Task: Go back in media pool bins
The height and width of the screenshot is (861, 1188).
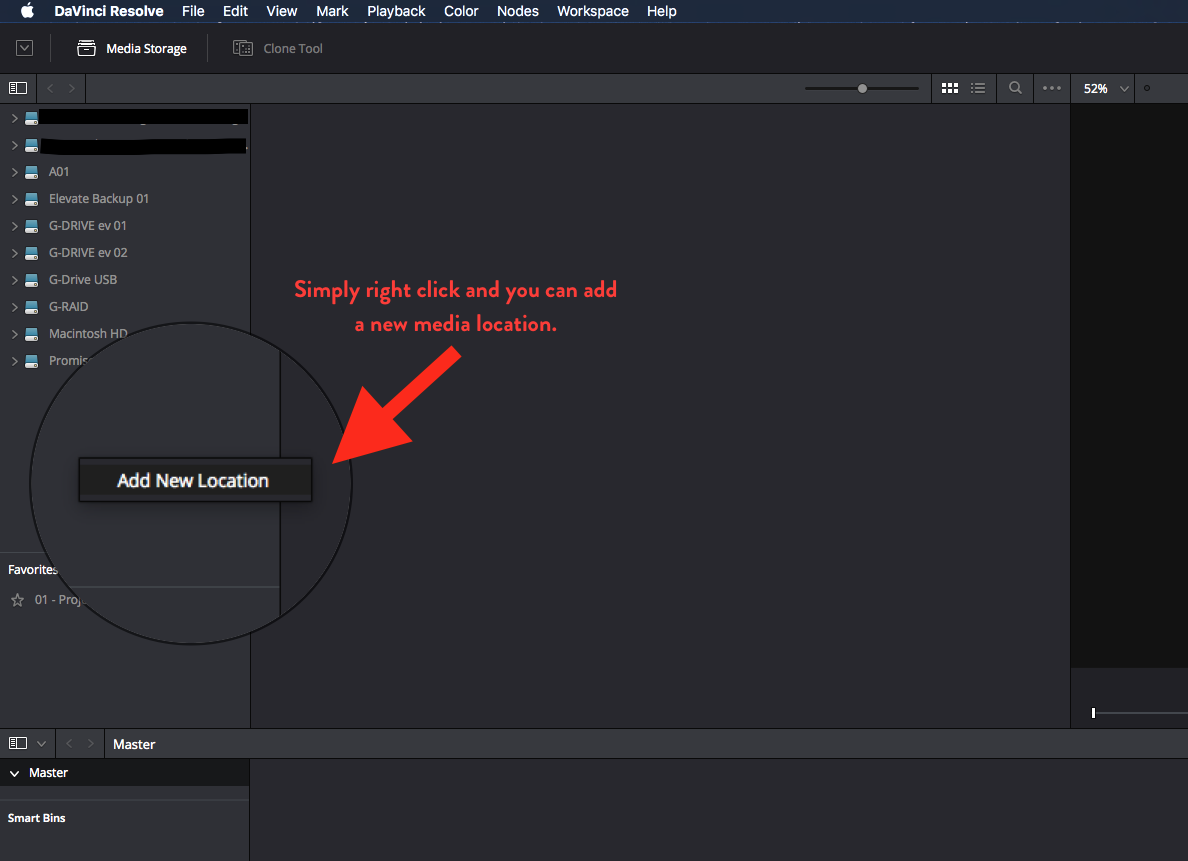Action: 69,744
